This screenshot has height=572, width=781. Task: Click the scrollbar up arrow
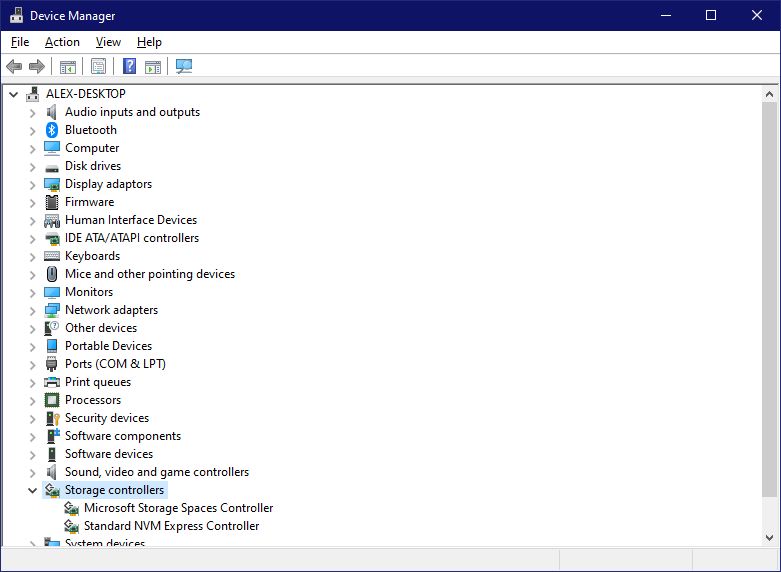point(769,94)
